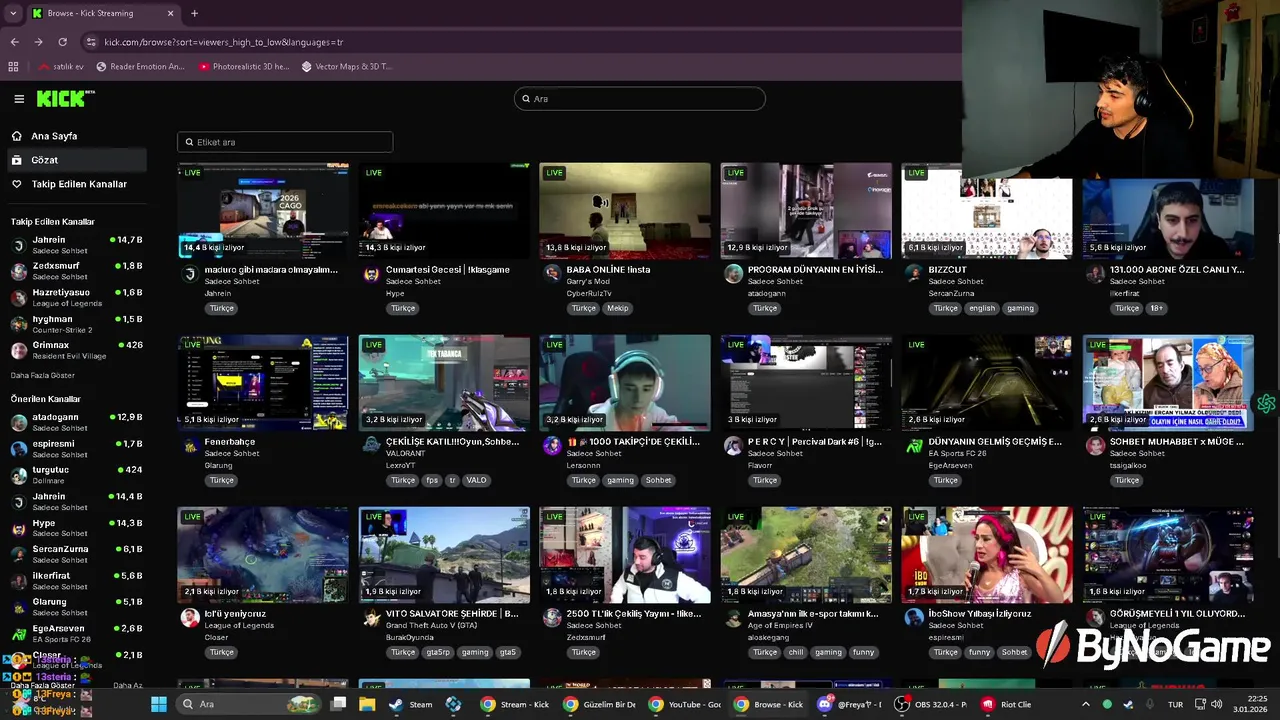The height and width of the screenshot is (720, 1280).
Task: Click the kick.com URL address bar
Action: click(223, 42)
